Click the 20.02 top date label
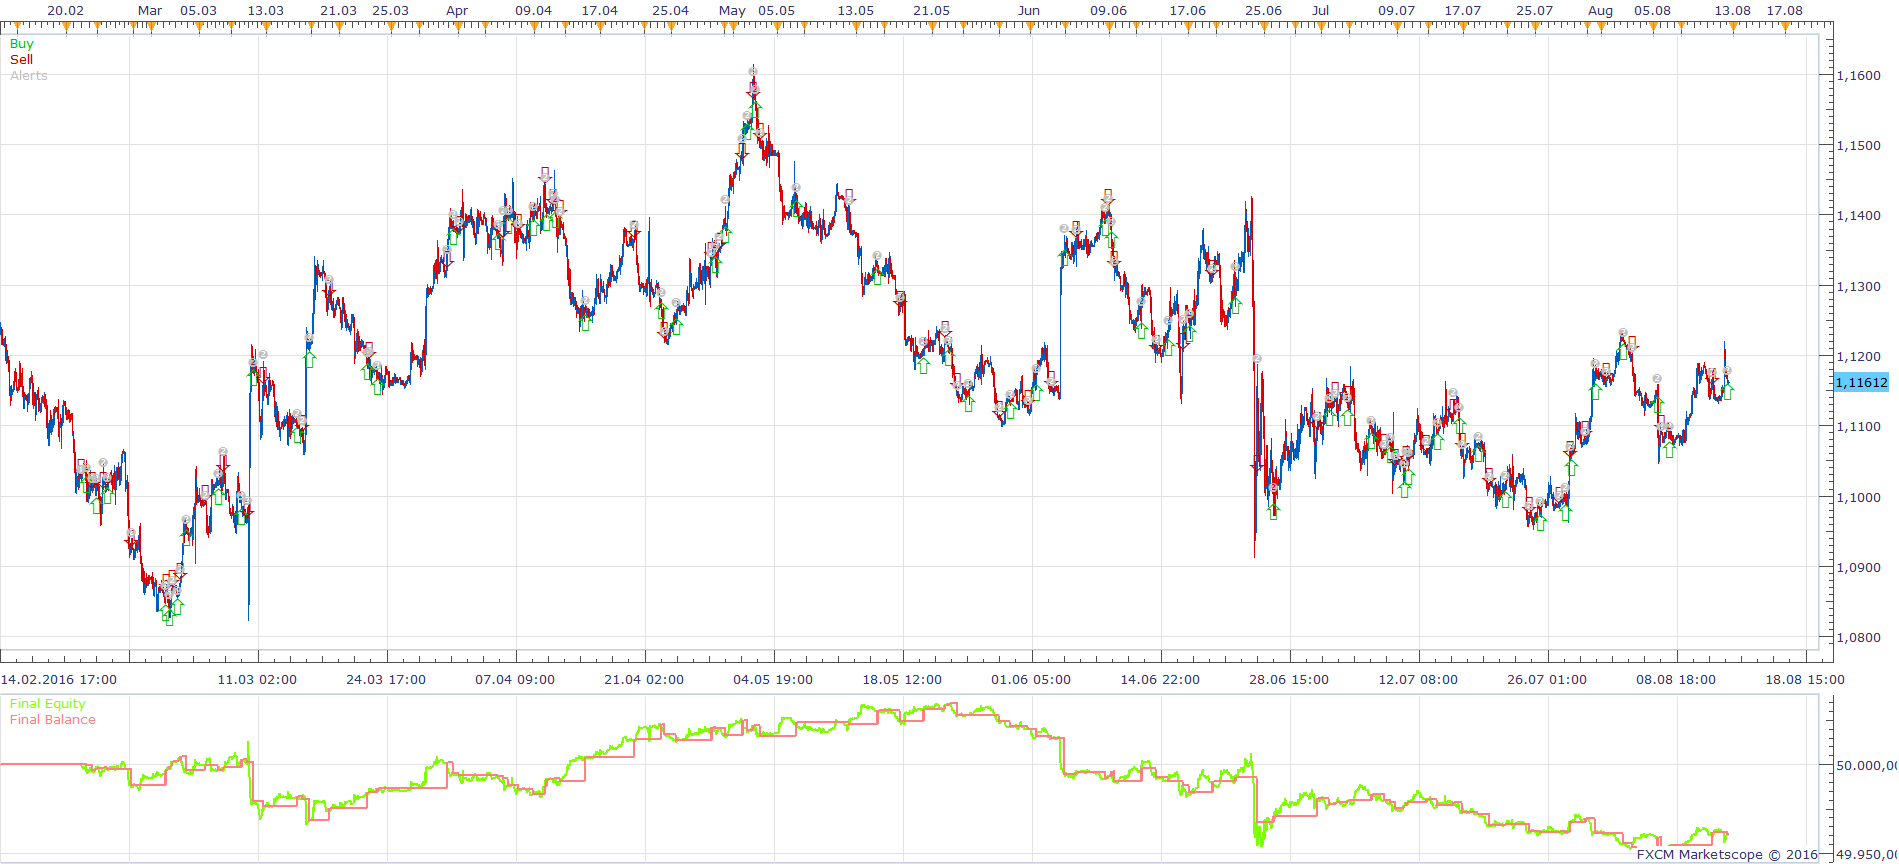Screen dimensions: 1899x864 65,11
